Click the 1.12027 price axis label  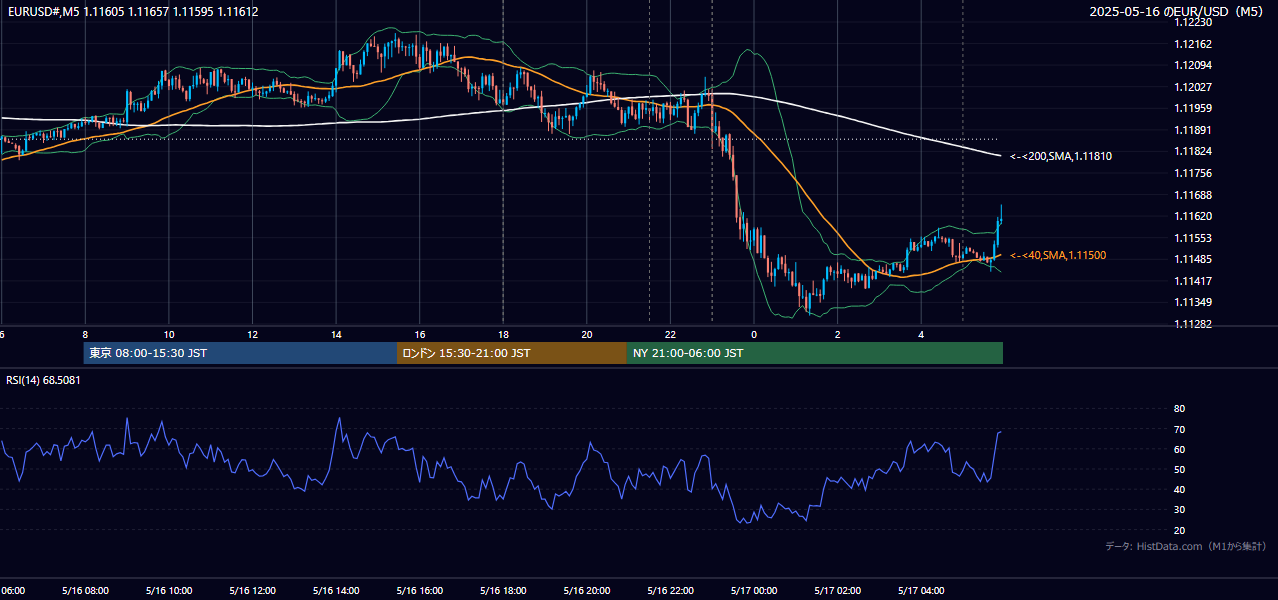click(x=1193, y=87)
